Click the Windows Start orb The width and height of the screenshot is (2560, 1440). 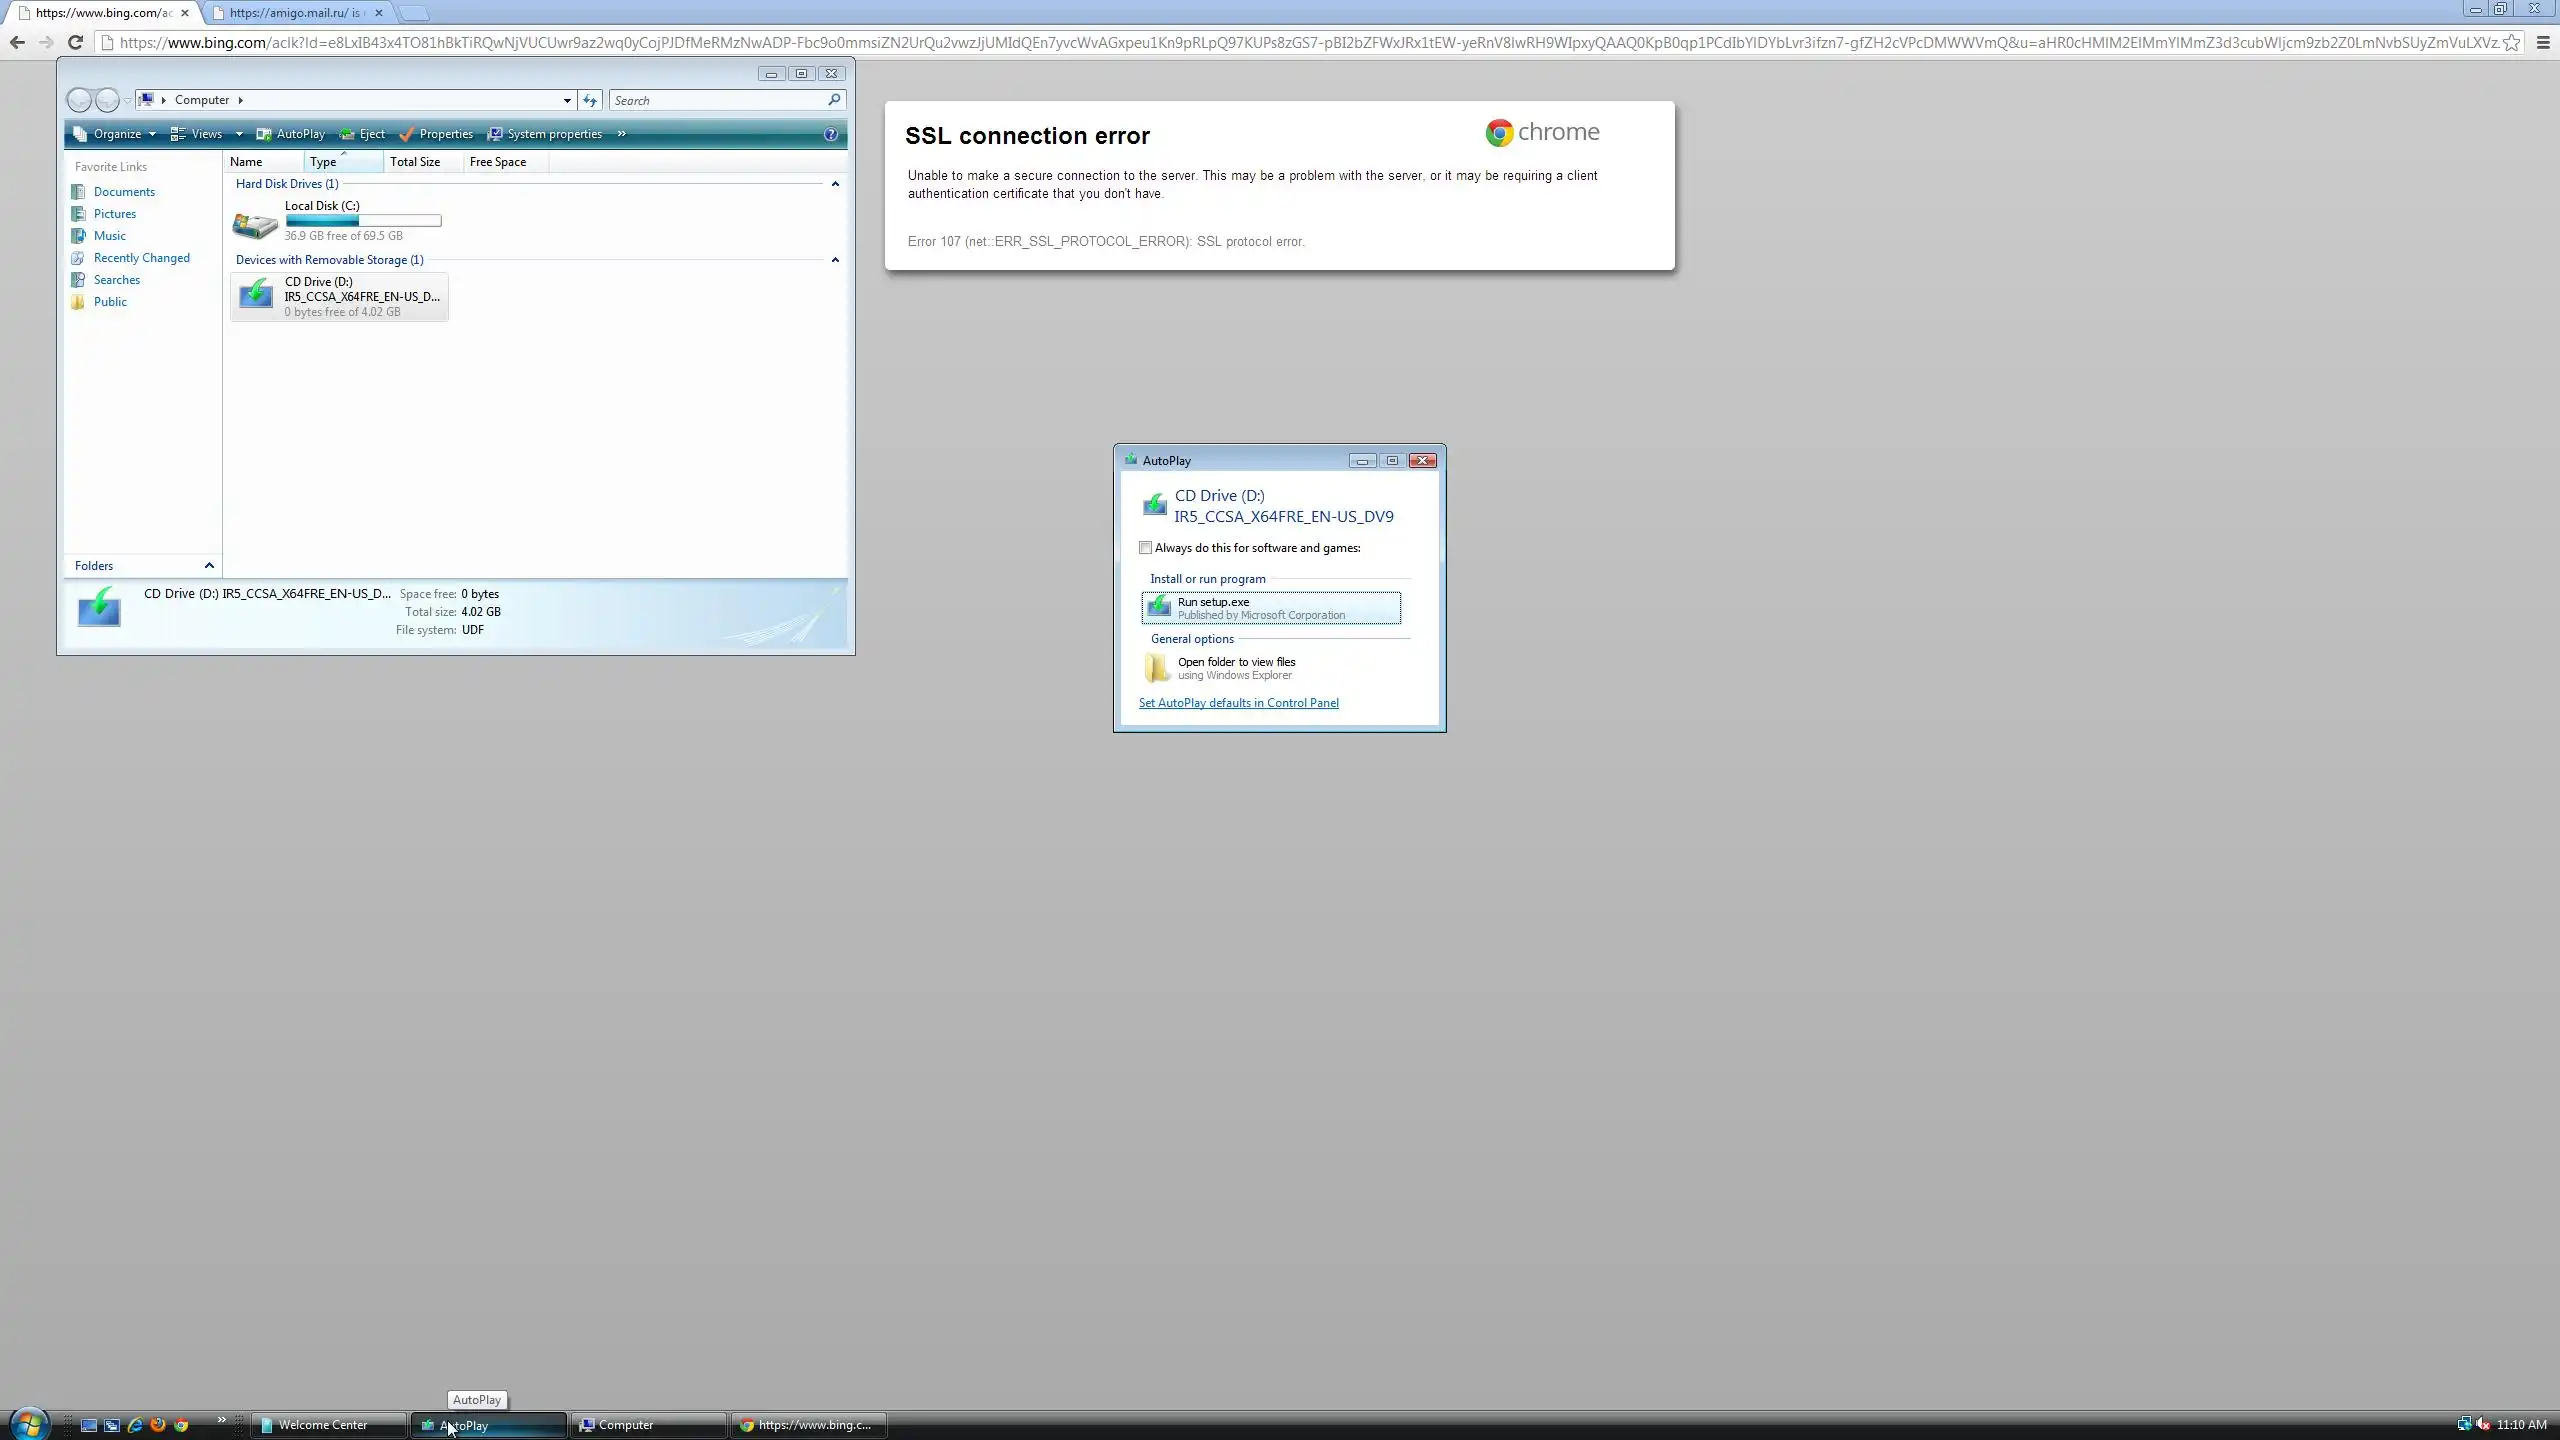pos(29,1423)
